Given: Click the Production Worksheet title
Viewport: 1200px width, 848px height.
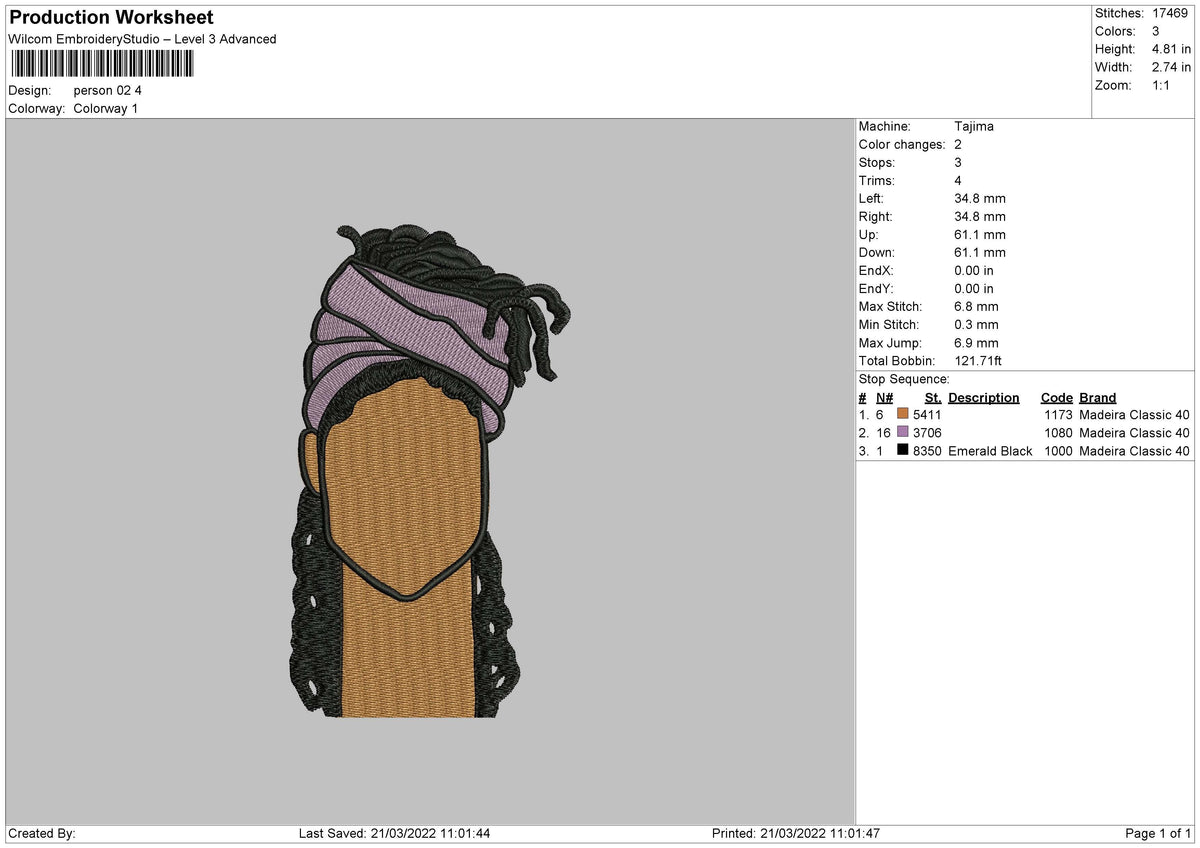Looking at the screenshot, I should click(111, 18).
